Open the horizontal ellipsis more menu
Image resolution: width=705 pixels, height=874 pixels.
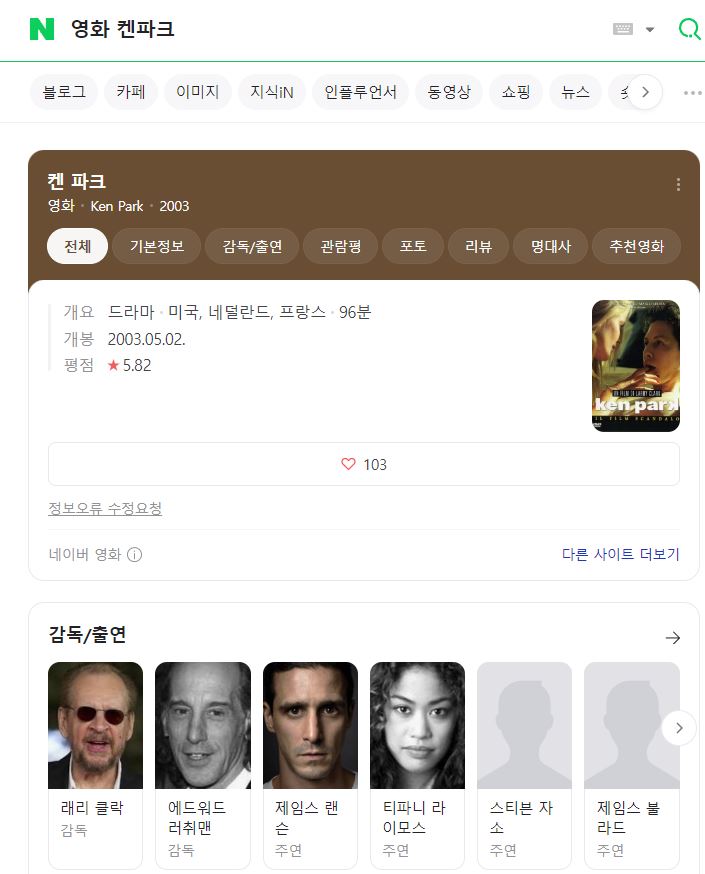click(692, 93)
